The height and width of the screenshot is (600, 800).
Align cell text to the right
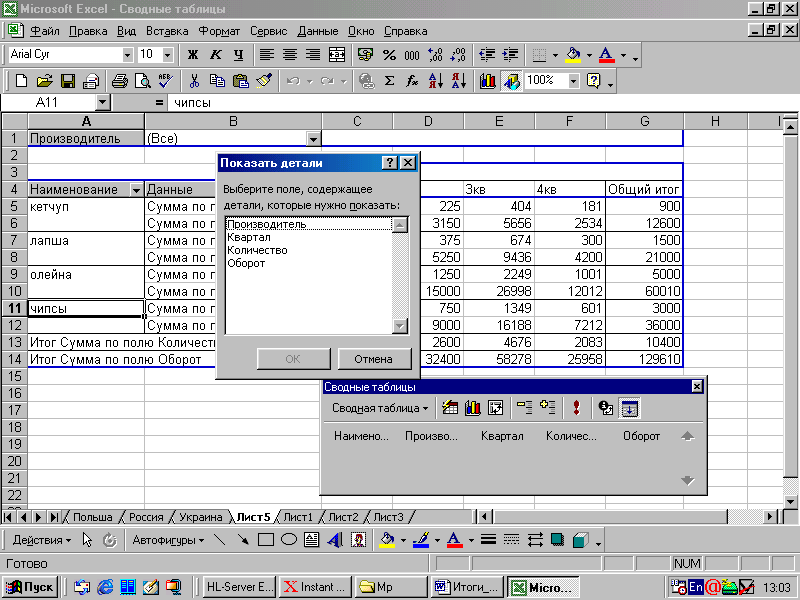coord(313,55)
